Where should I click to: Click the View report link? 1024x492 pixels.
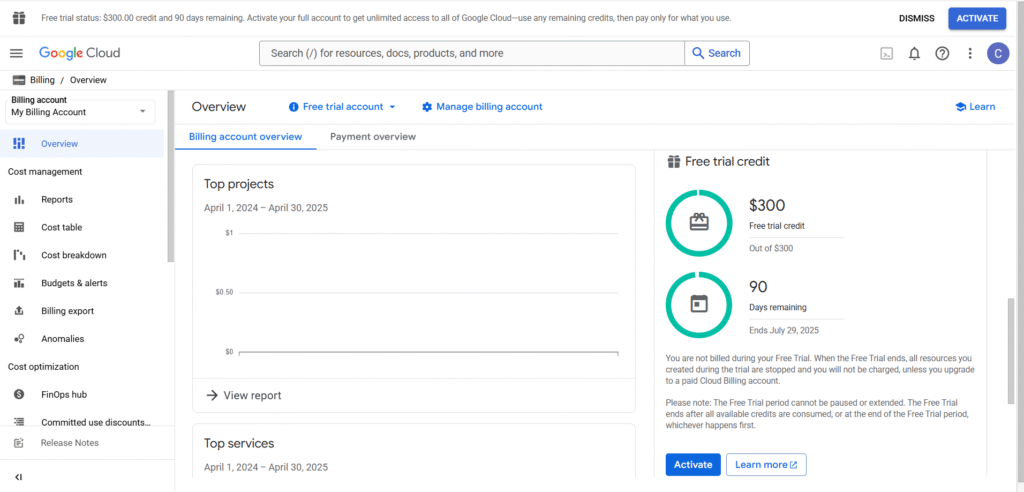coord(244,395)
